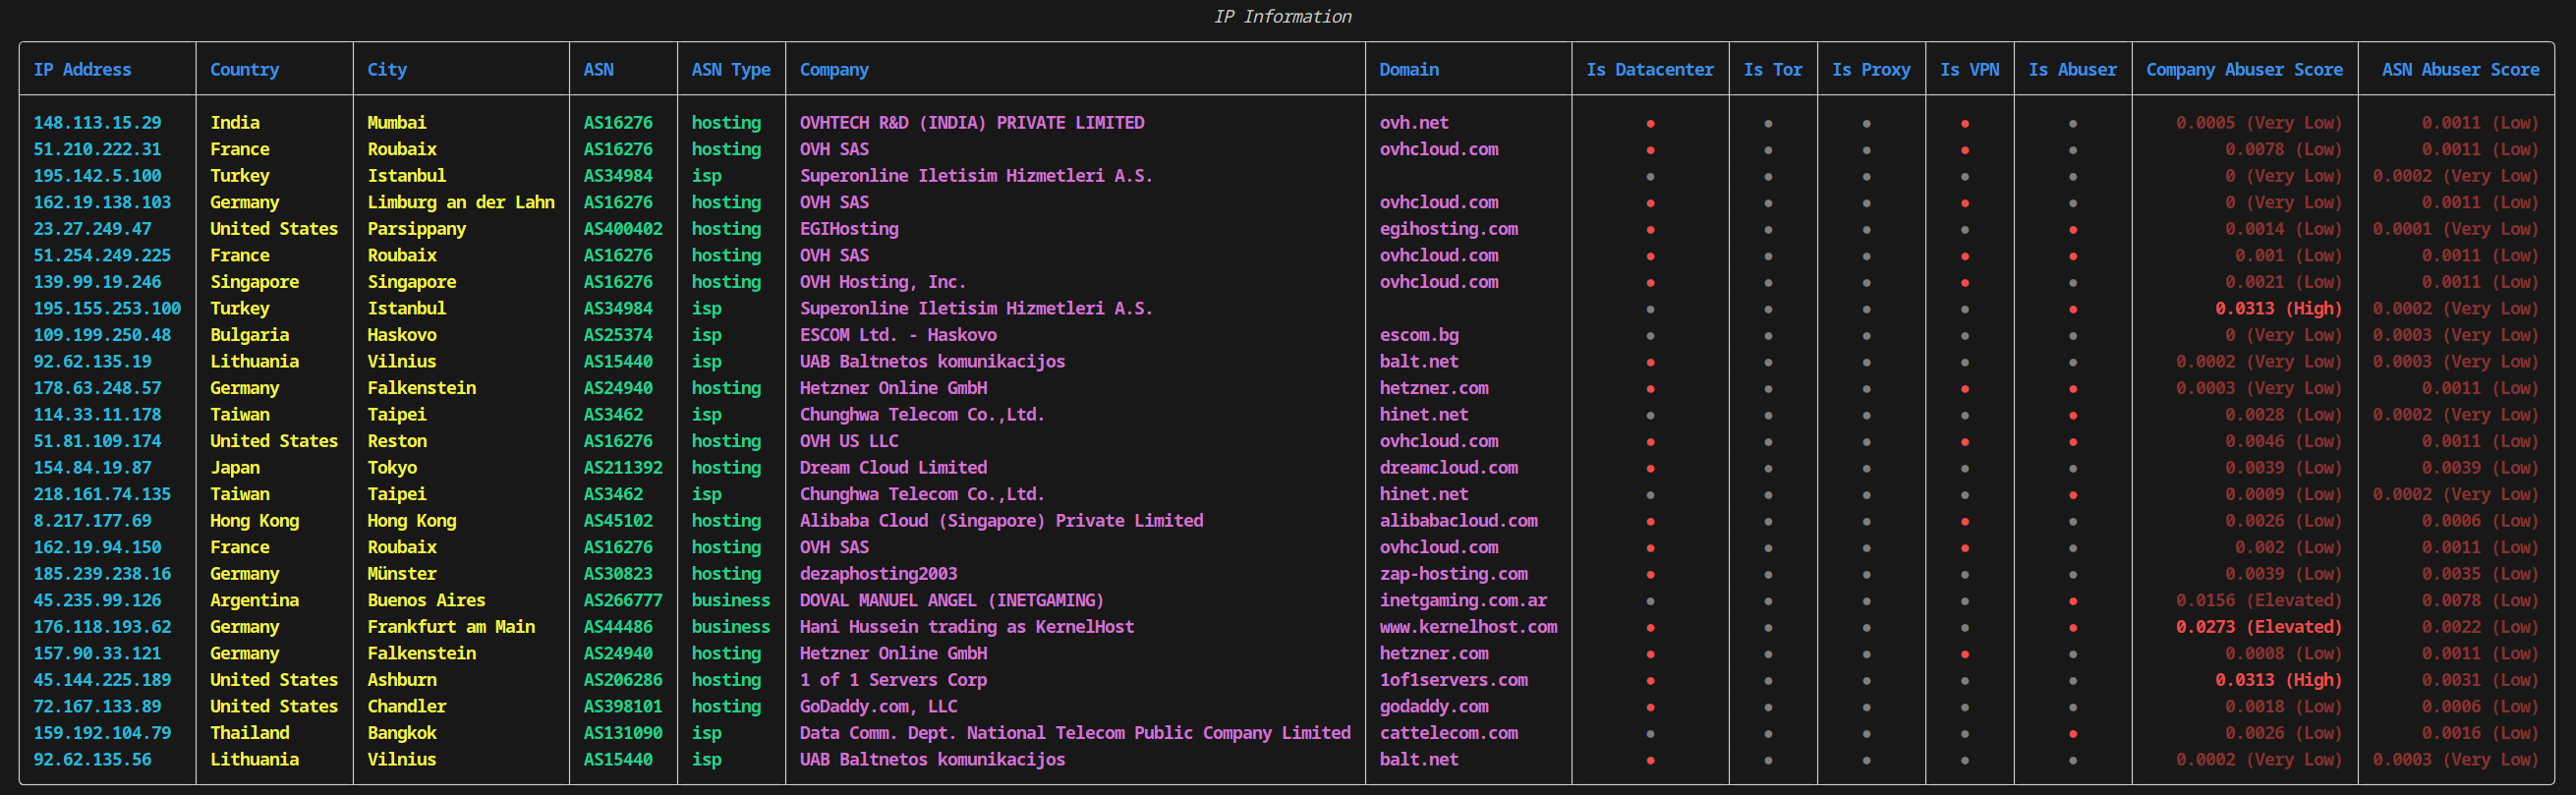Select IP address 139.99.19.246
2576x795 pixels.
click(x=97, y=281)
